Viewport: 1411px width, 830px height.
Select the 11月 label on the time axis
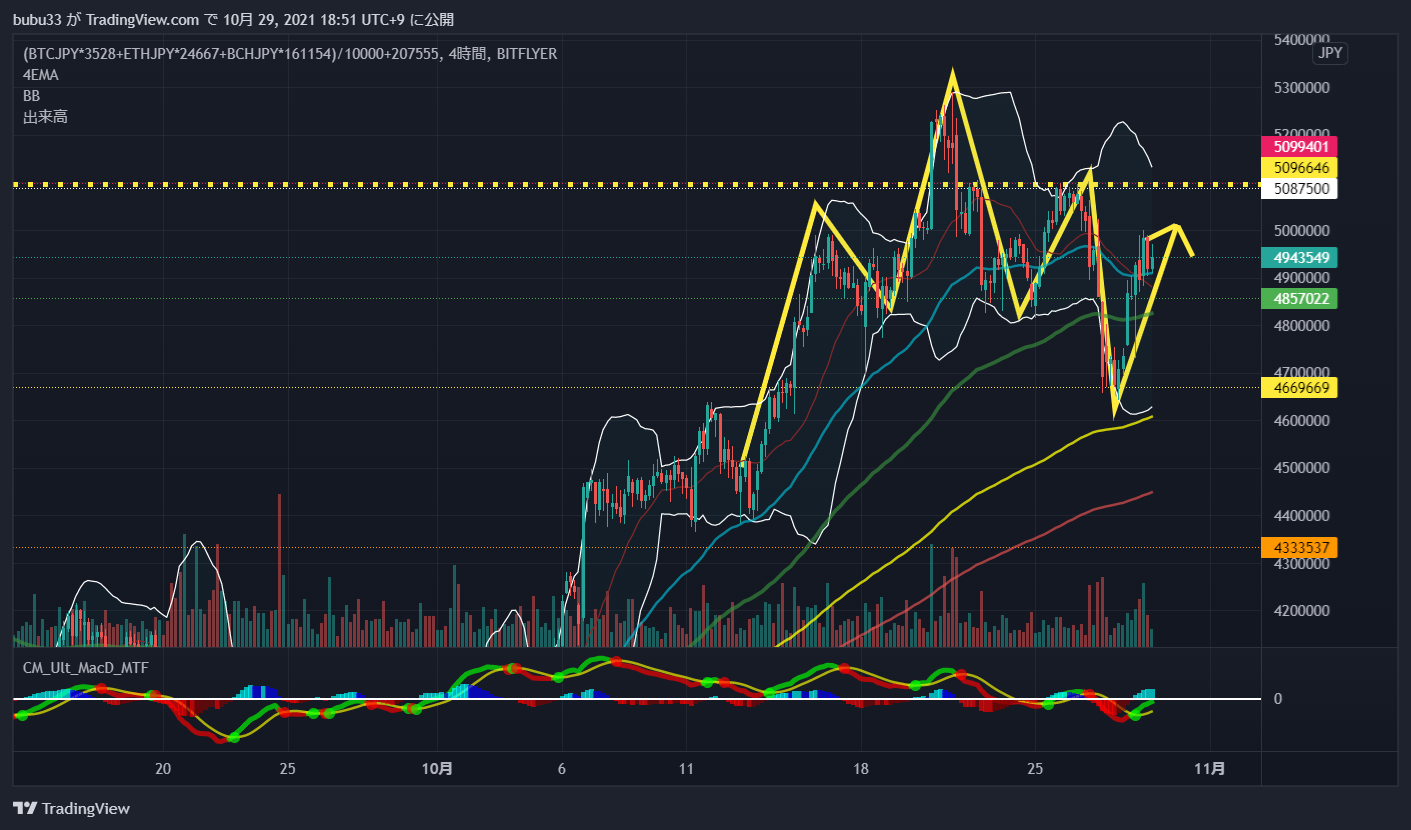(1211, 770)
